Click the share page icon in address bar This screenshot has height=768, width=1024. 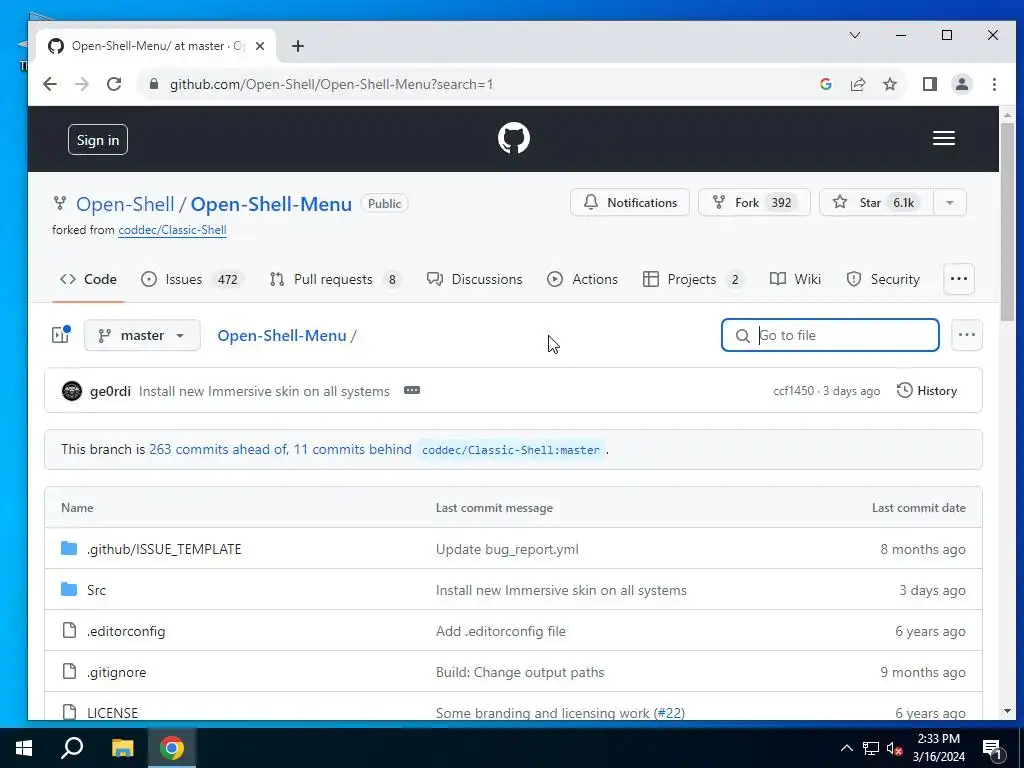857,84
